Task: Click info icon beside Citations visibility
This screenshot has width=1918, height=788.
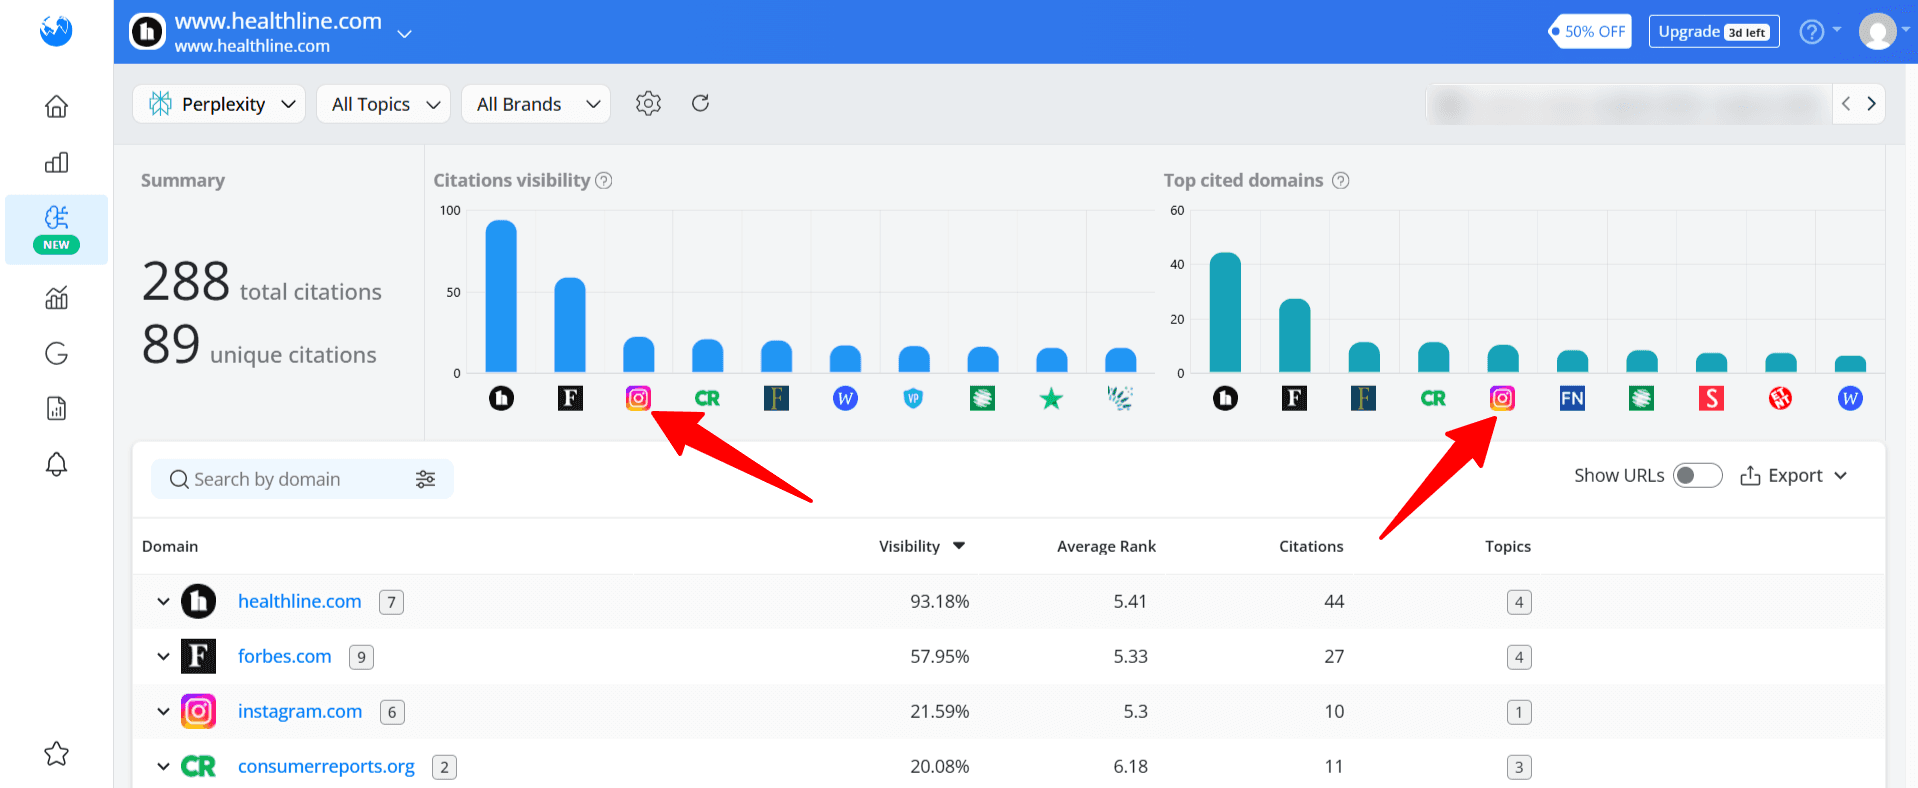Action: [604, 180]
